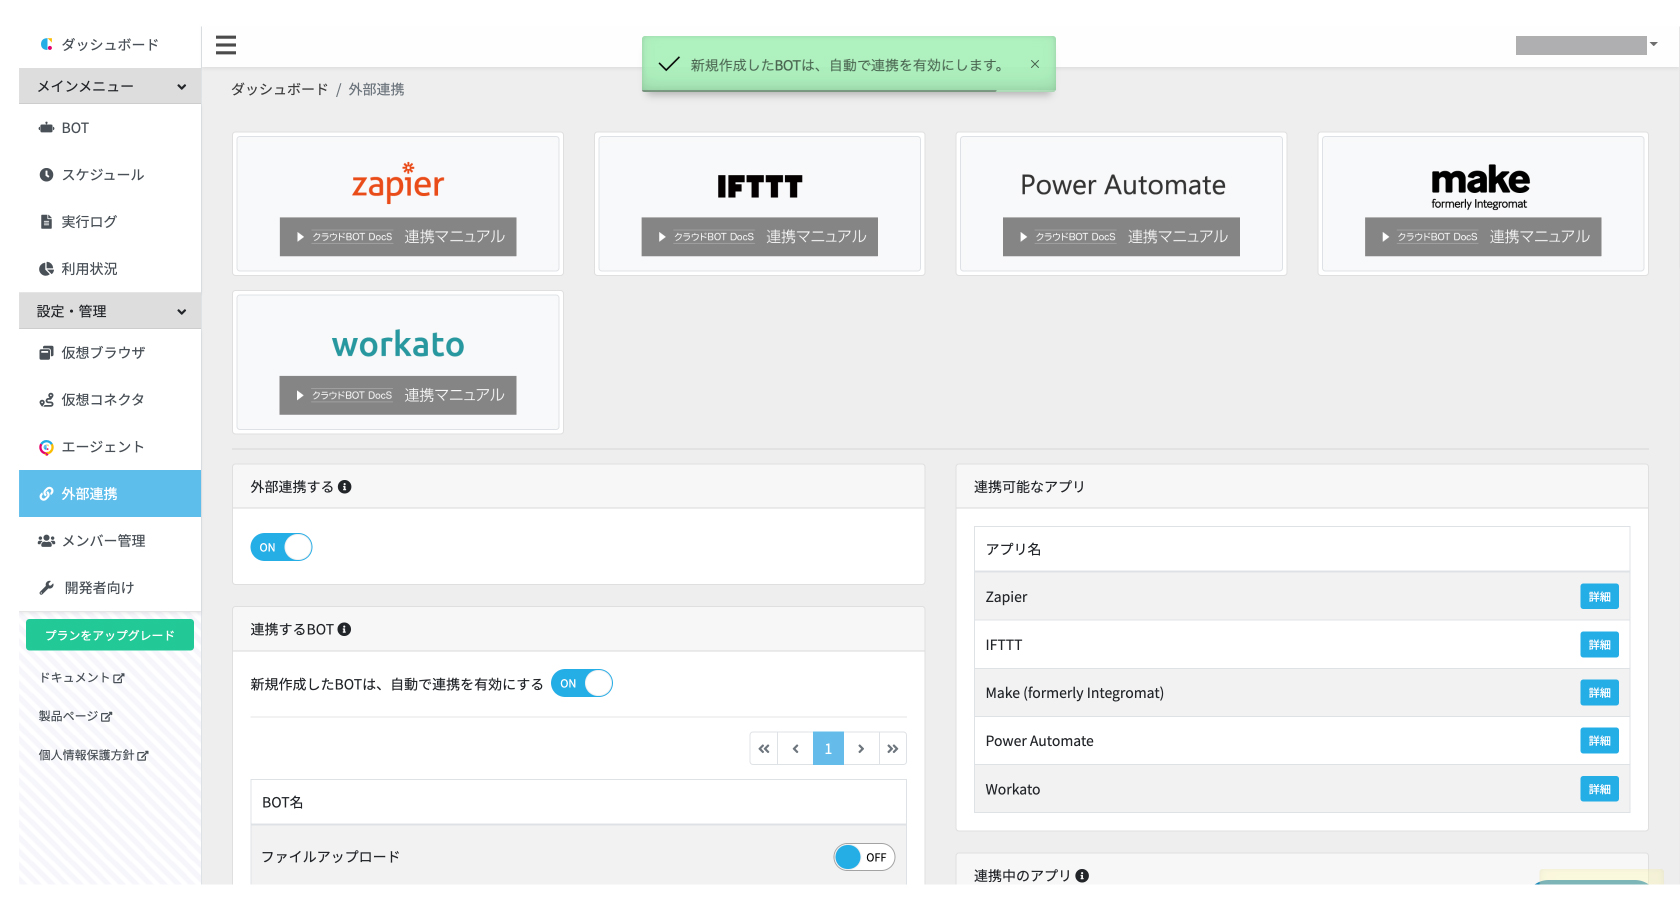Click the 外部連携 breadcrumb text
This screenshot has width=1680, height=905.
tap(376, 89)
